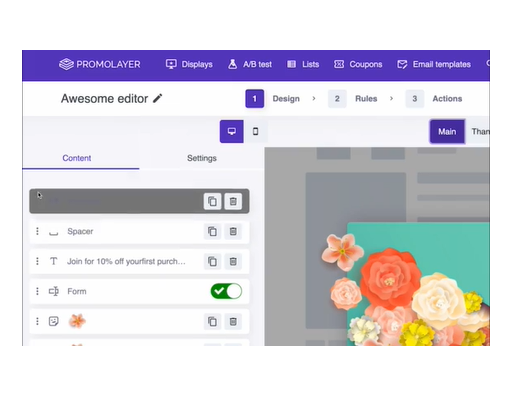Switch to mobile preview icon
The image size is (507, 406).
click(255, 131)
